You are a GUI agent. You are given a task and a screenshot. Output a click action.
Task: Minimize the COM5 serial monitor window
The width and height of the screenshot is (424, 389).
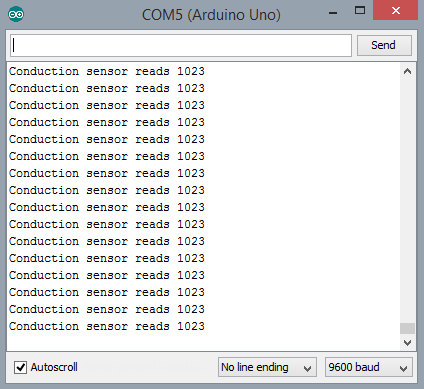[x=333, y=13]
